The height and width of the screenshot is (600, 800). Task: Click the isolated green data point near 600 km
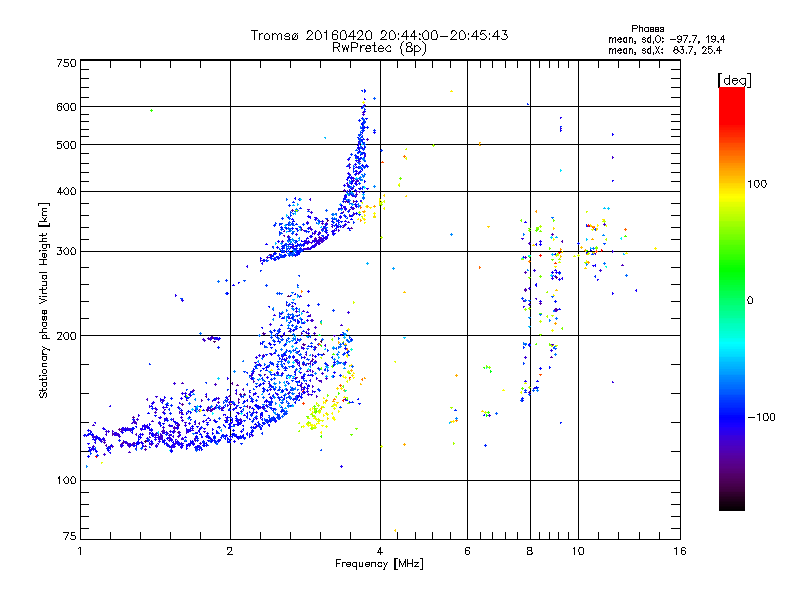point(152,110)
